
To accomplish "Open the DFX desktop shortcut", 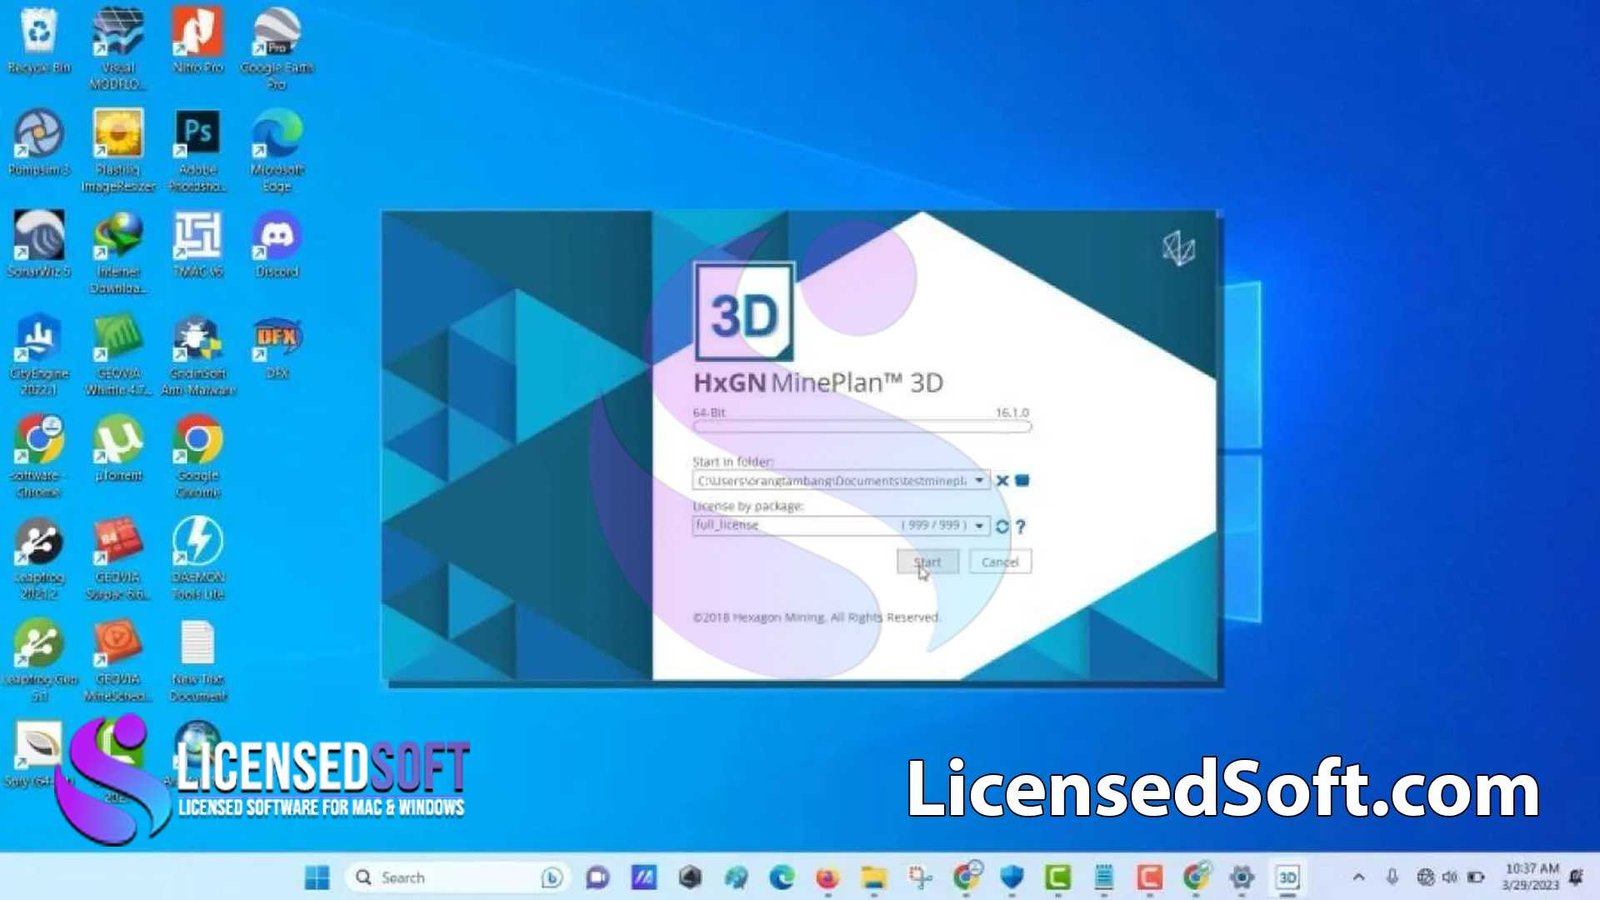I will (277, 347).
